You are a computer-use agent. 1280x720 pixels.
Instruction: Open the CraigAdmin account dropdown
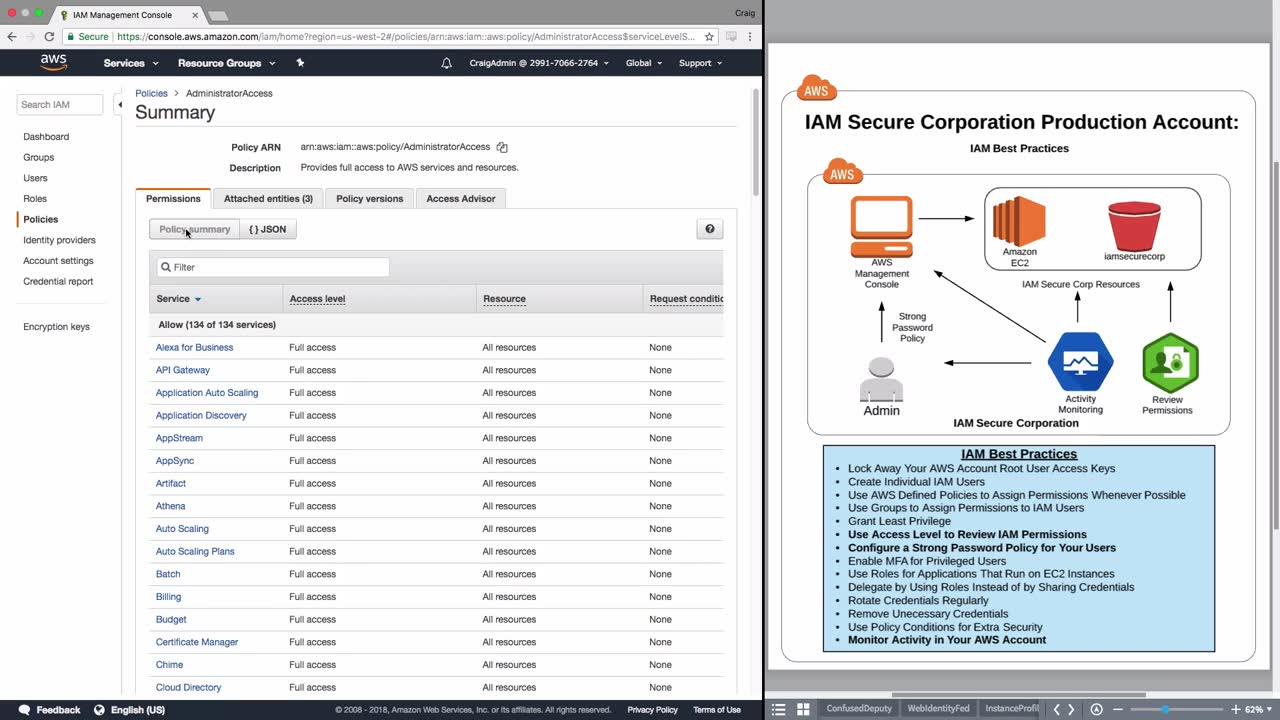click(x=538, y=63)
